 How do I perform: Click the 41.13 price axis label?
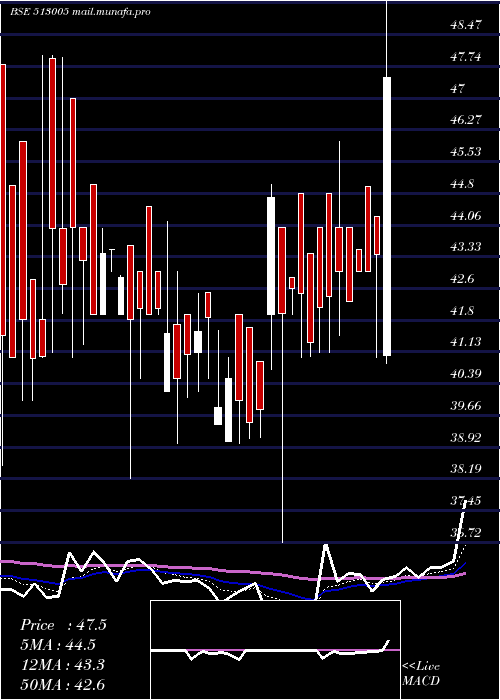click(x=466, y=342)
